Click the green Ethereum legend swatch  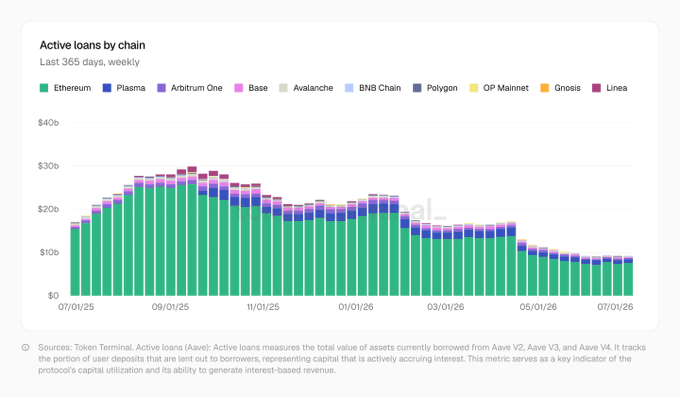click(x=44, y=88)
